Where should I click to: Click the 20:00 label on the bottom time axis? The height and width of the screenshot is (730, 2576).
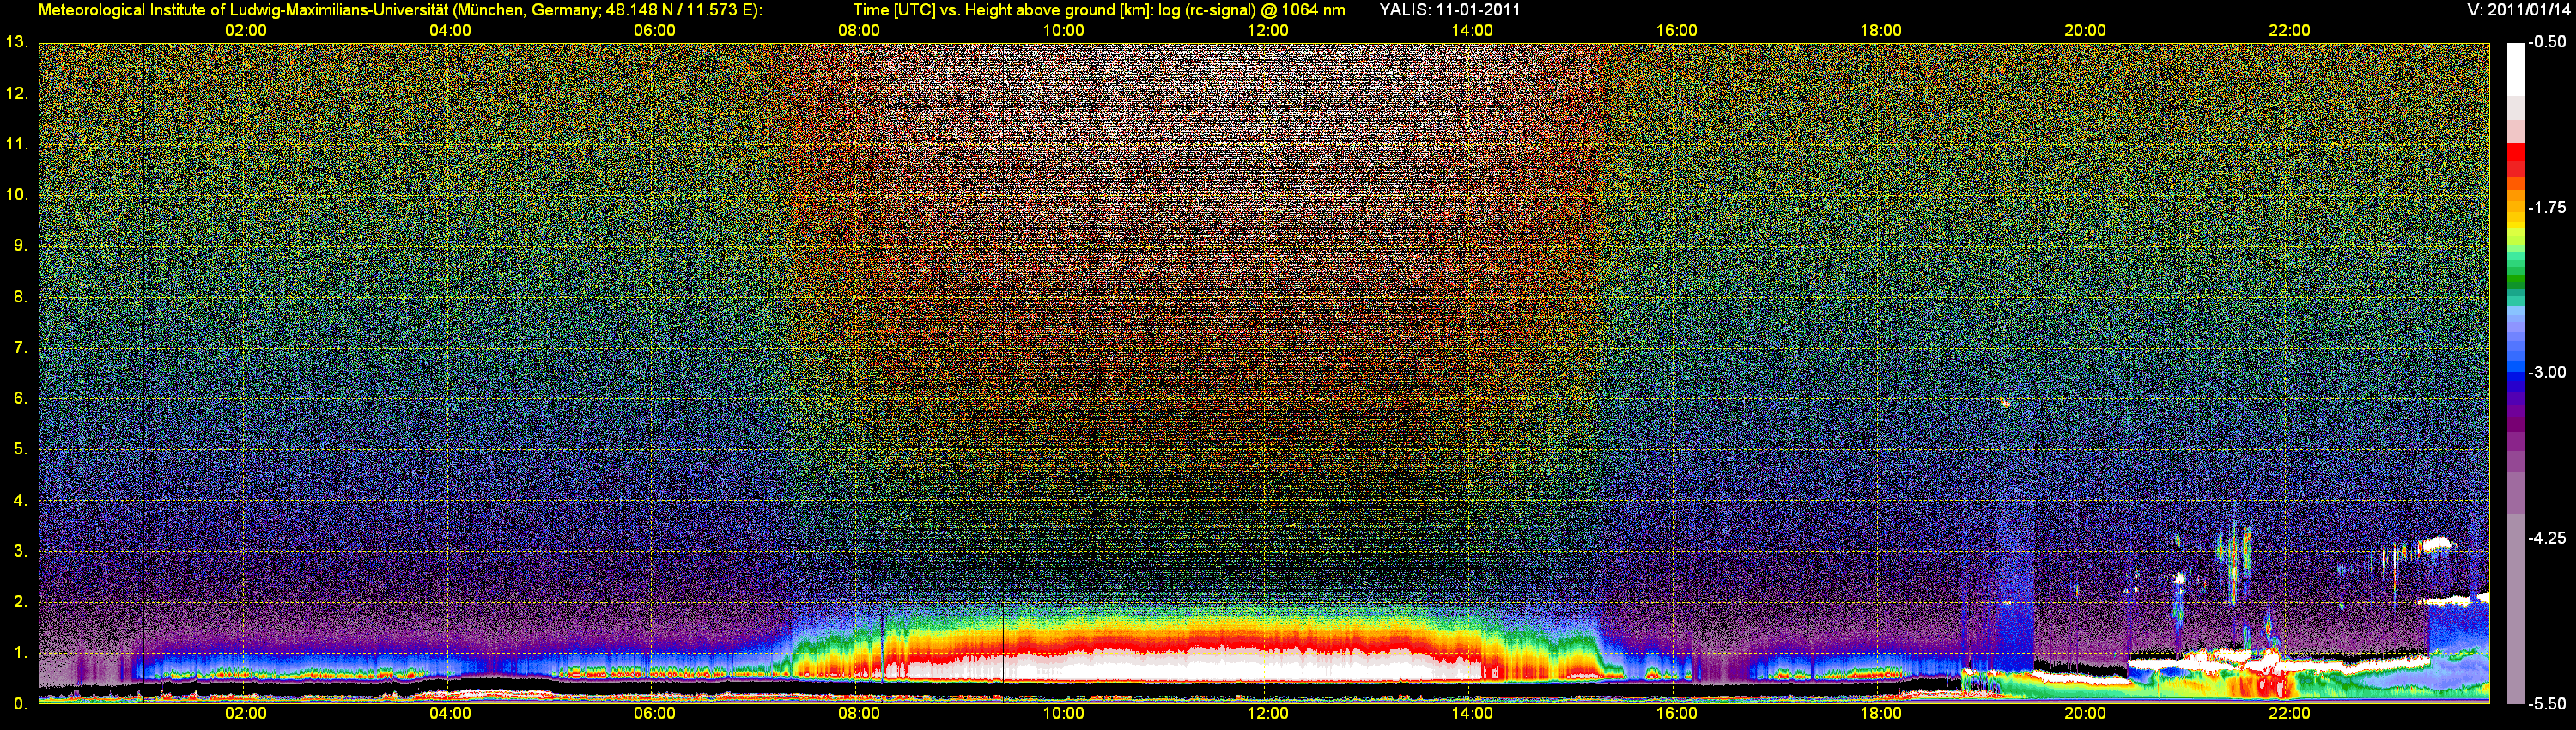pyautogui.click(x=2085, y=714)
